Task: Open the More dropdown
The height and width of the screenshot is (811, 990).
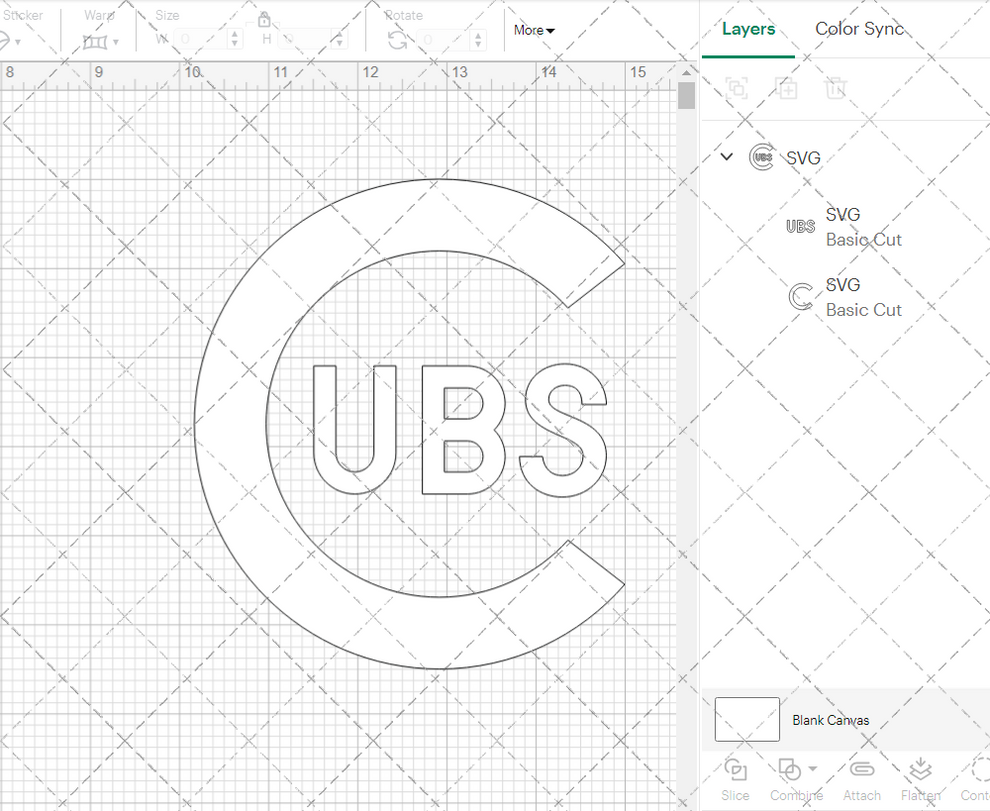Action: (x=533, y=30)
